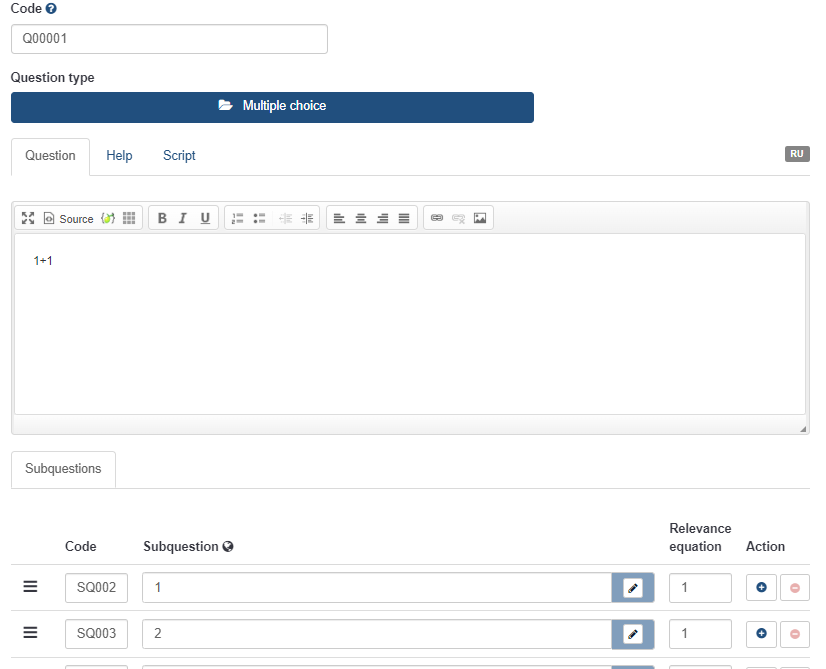
Task: Insert an image into the question
Action: click(480, 218)
